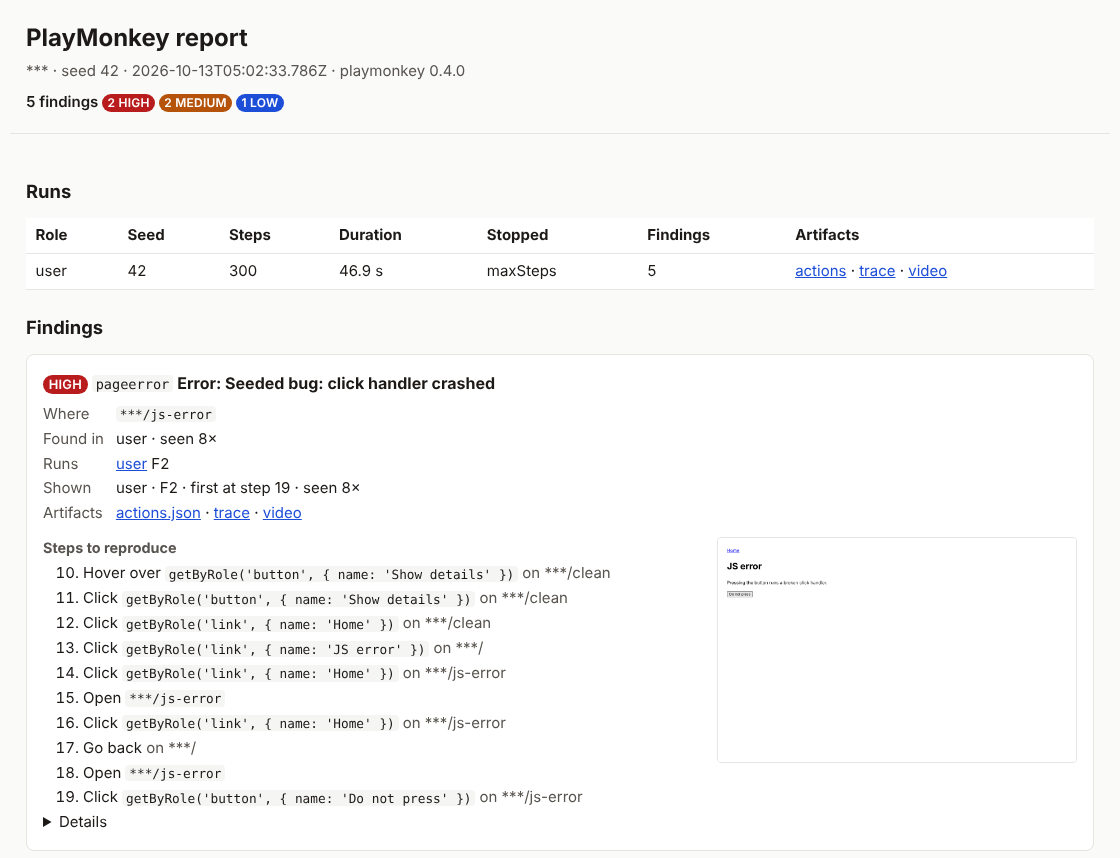Open the JS error screenshot thumbnail

(x=896, y=650)
